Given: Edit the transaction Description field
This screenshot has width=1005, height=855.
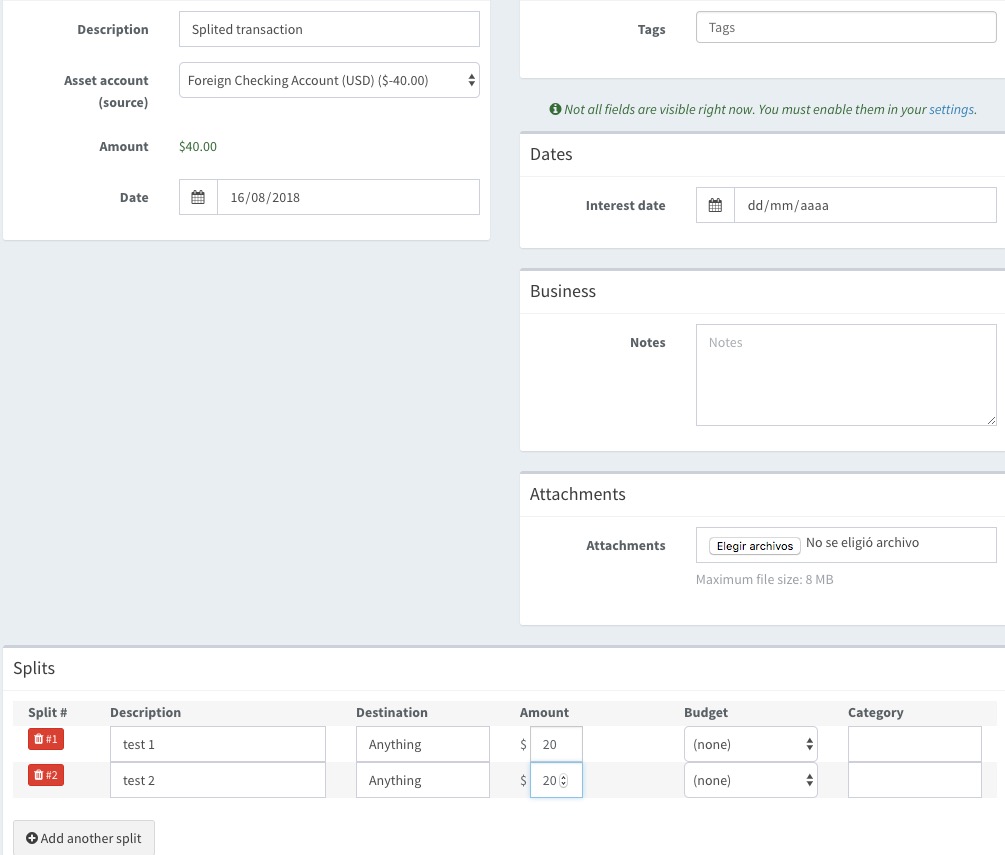Looking at the screenshot, I should coord(329,29).
